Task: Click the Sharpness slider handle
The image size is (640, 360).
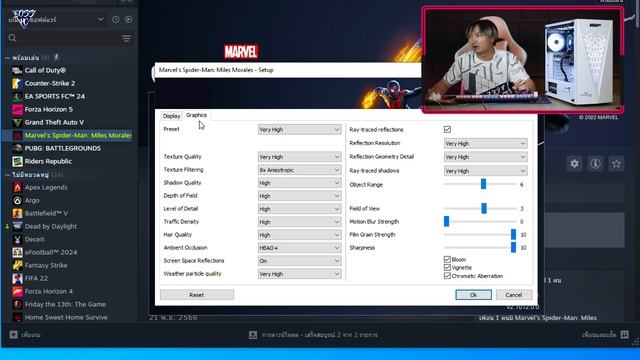Action: pos(513,247)
